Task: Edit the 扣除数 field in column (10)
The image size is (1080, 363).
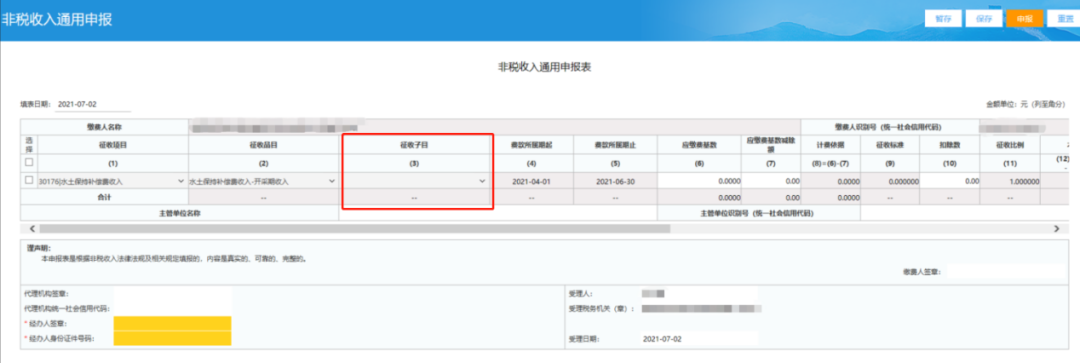Action: 950,180
